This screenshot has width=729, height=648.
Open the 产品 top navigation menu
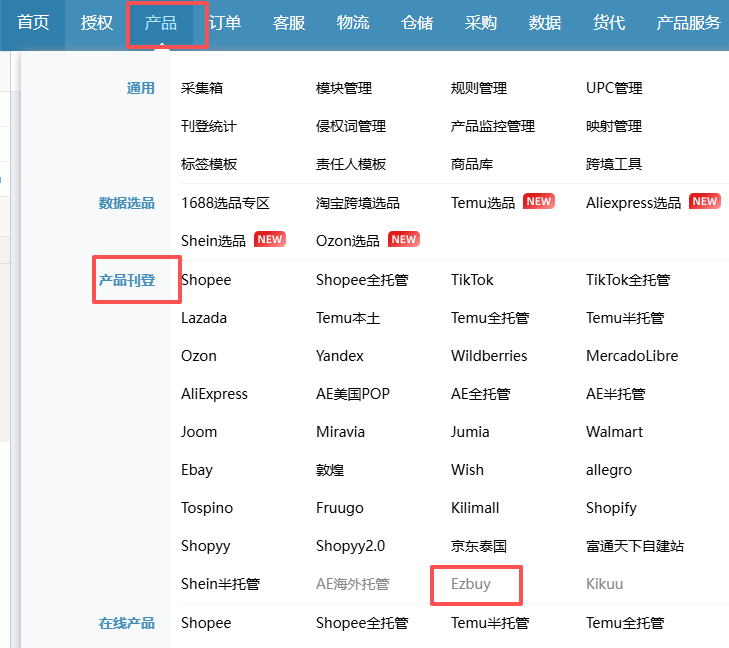[x=161, y=23]
